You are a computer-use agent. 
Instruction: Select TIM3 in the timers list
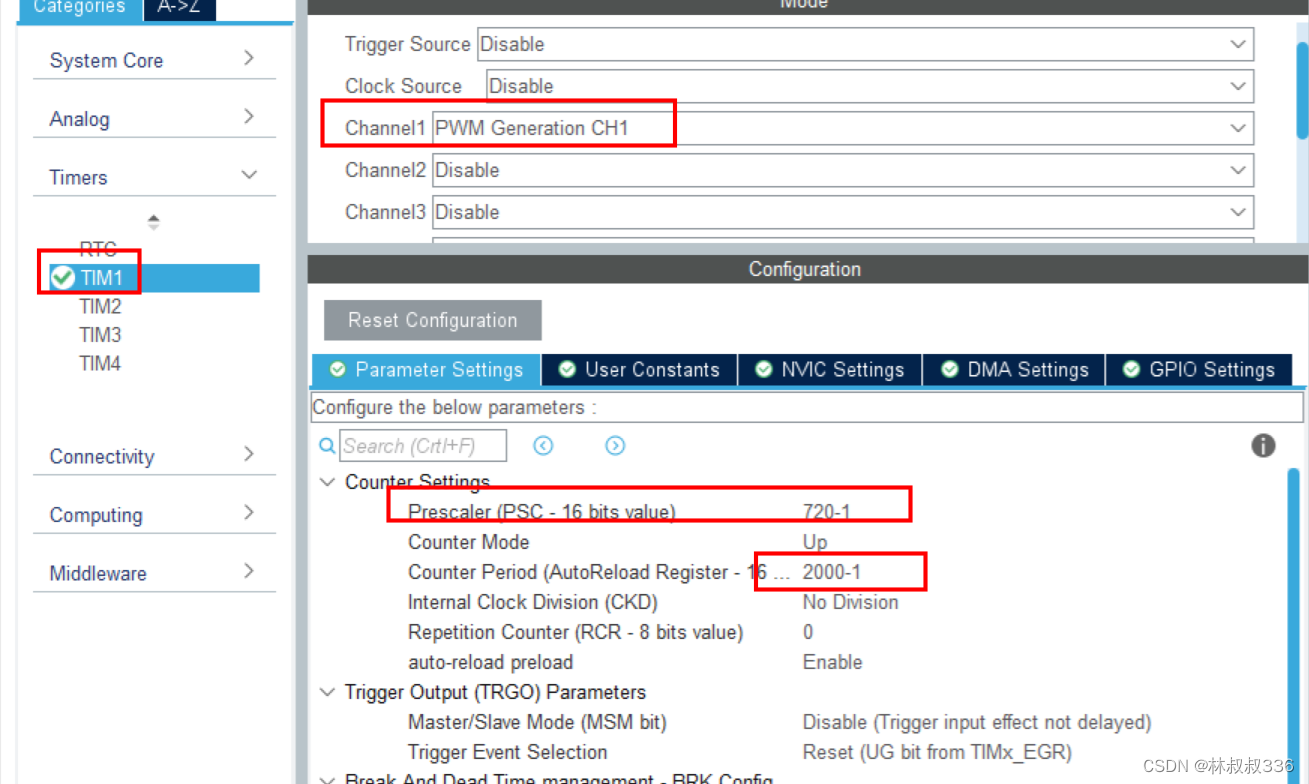click(x=100, y=335)
